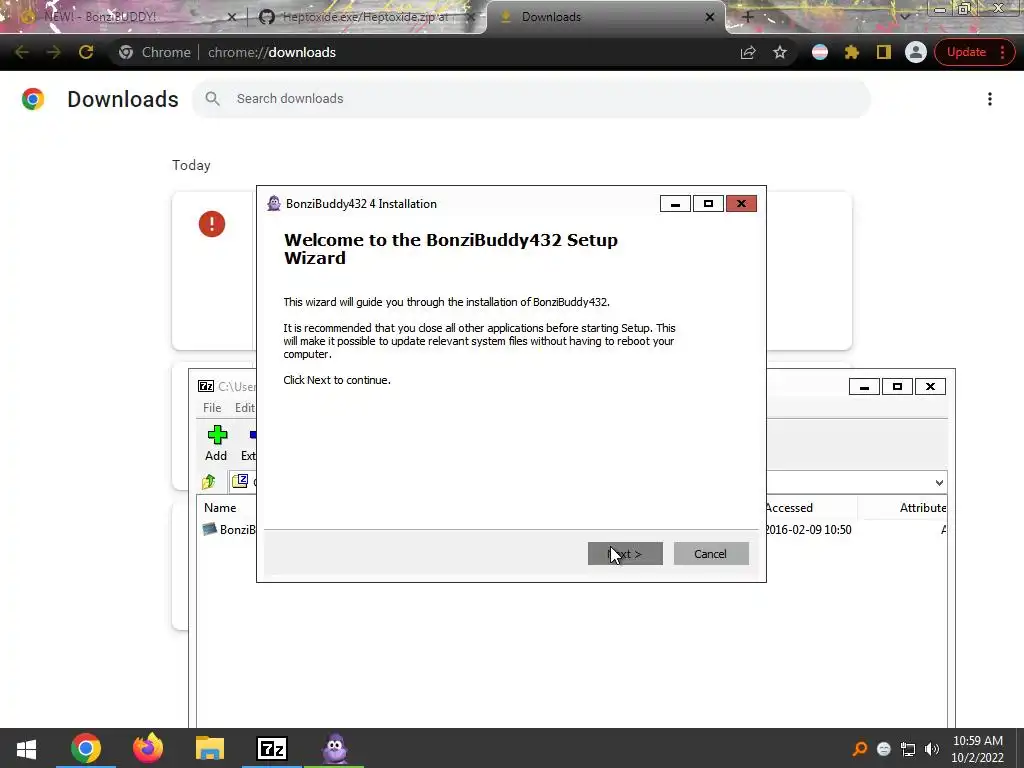
Task: Maximize the BonziBuddy432 installer window
Action: pos(708,204)
